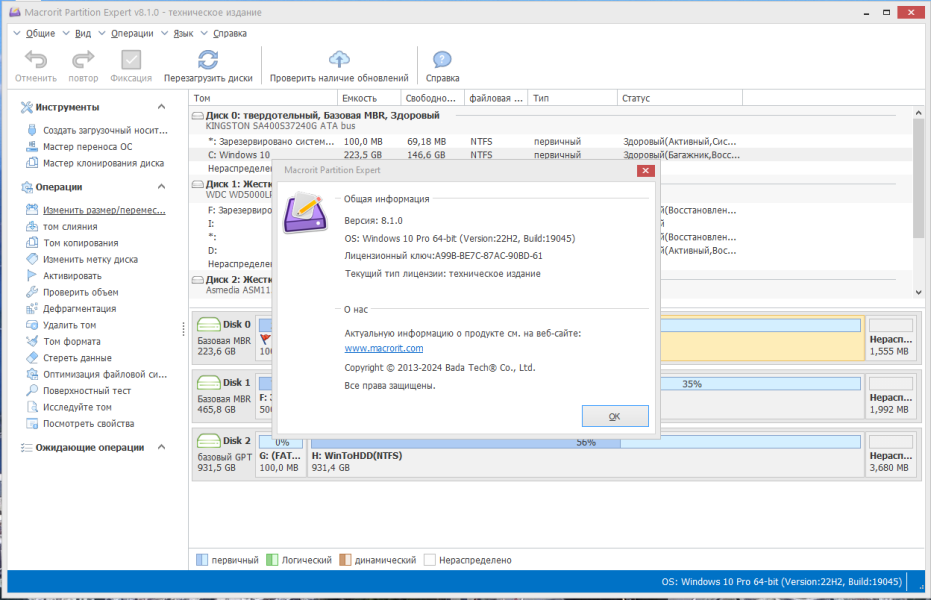Start Дефрагментация operation
The height and width of the screenshot is (600, 931).
point(71,309)
